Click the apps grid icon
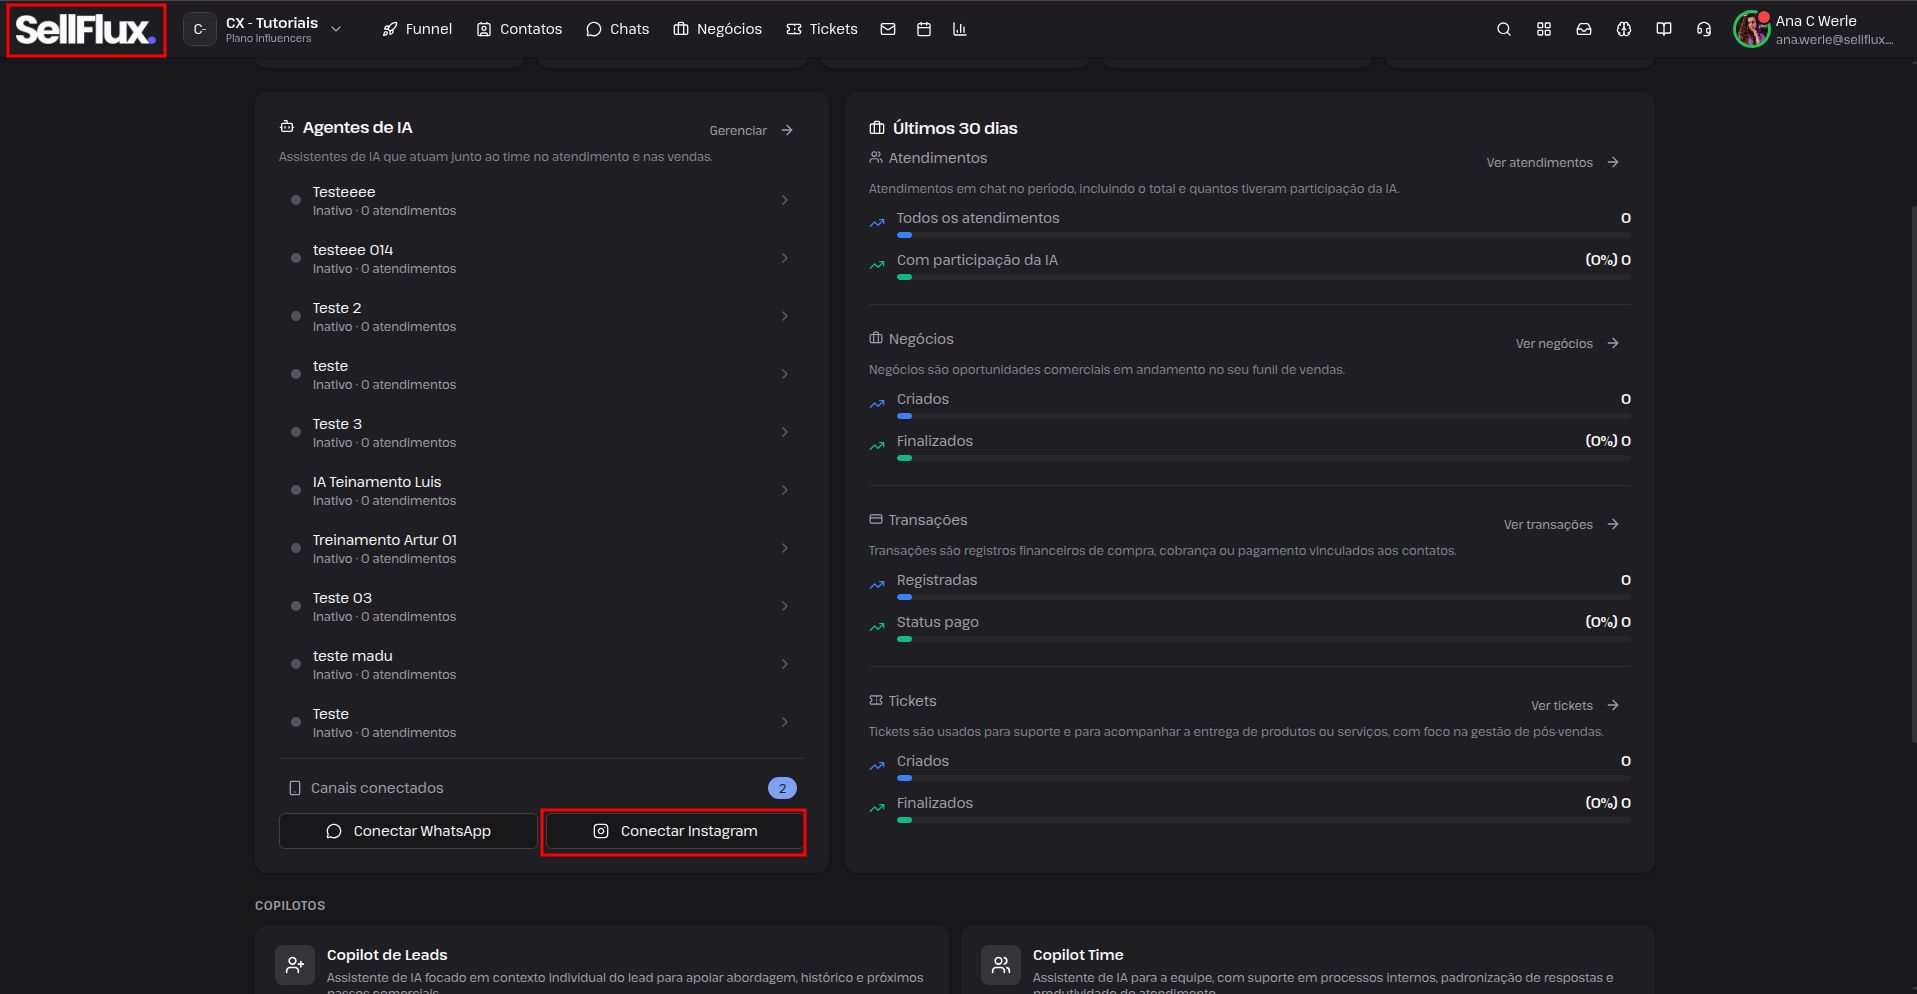Viewport: 1917px width, 994px height. pyautogui.click(x=1544, y=30)
